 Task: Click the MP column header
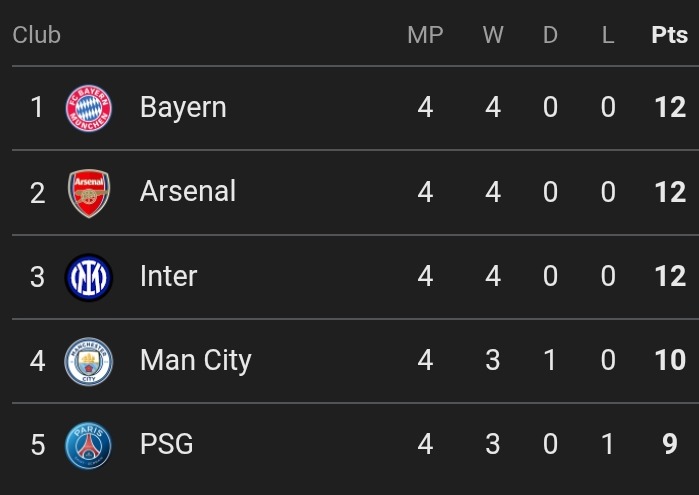pyautogui.click(x=425, y=35)
